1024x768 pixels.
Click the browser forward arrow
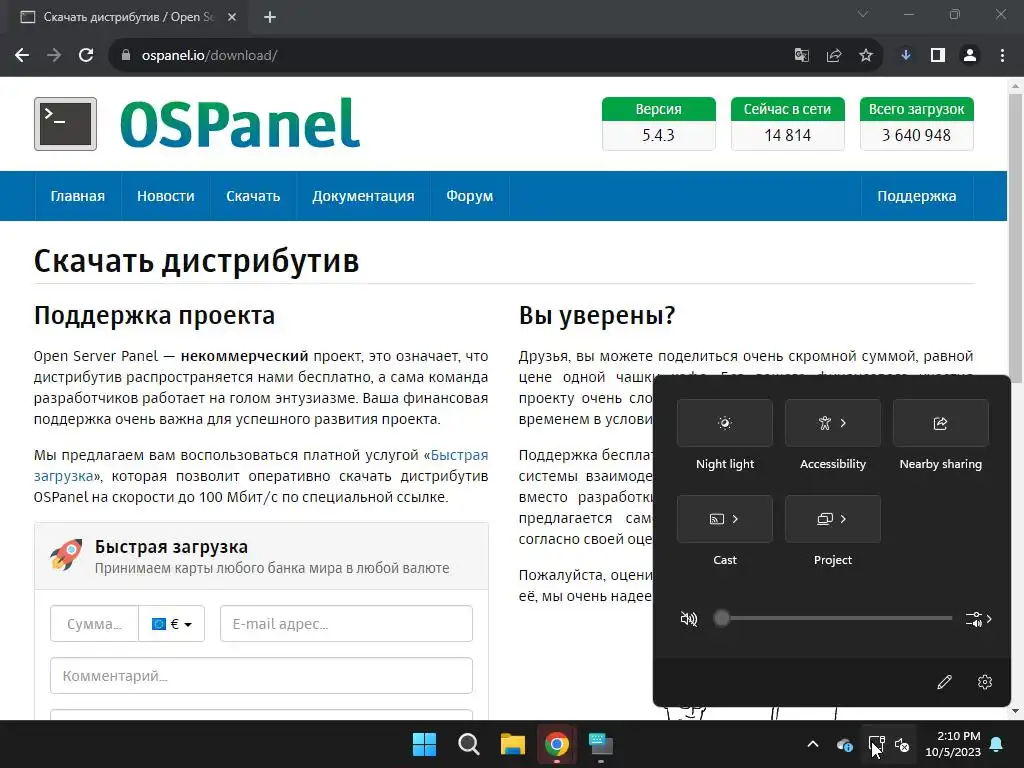(54, 56)
